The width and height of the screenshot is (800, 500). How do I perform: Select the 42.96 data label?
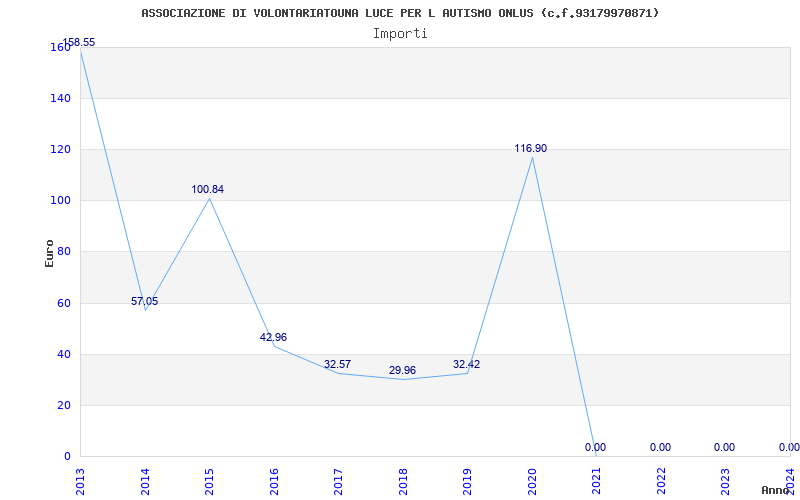273,337
